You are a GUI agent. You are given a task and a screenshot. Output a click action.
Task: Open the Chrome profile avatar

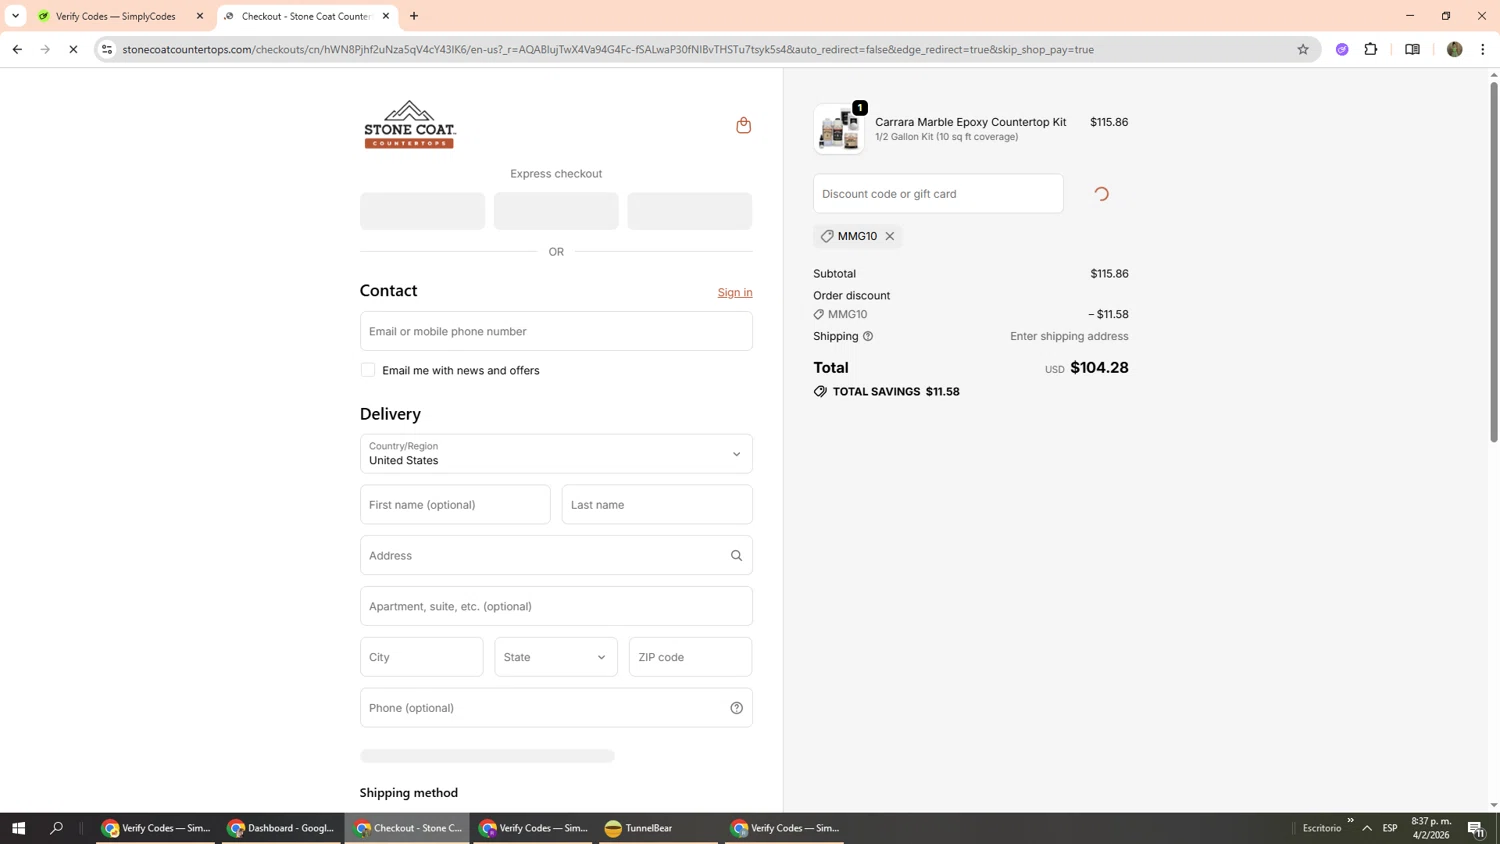(1454, 49)
